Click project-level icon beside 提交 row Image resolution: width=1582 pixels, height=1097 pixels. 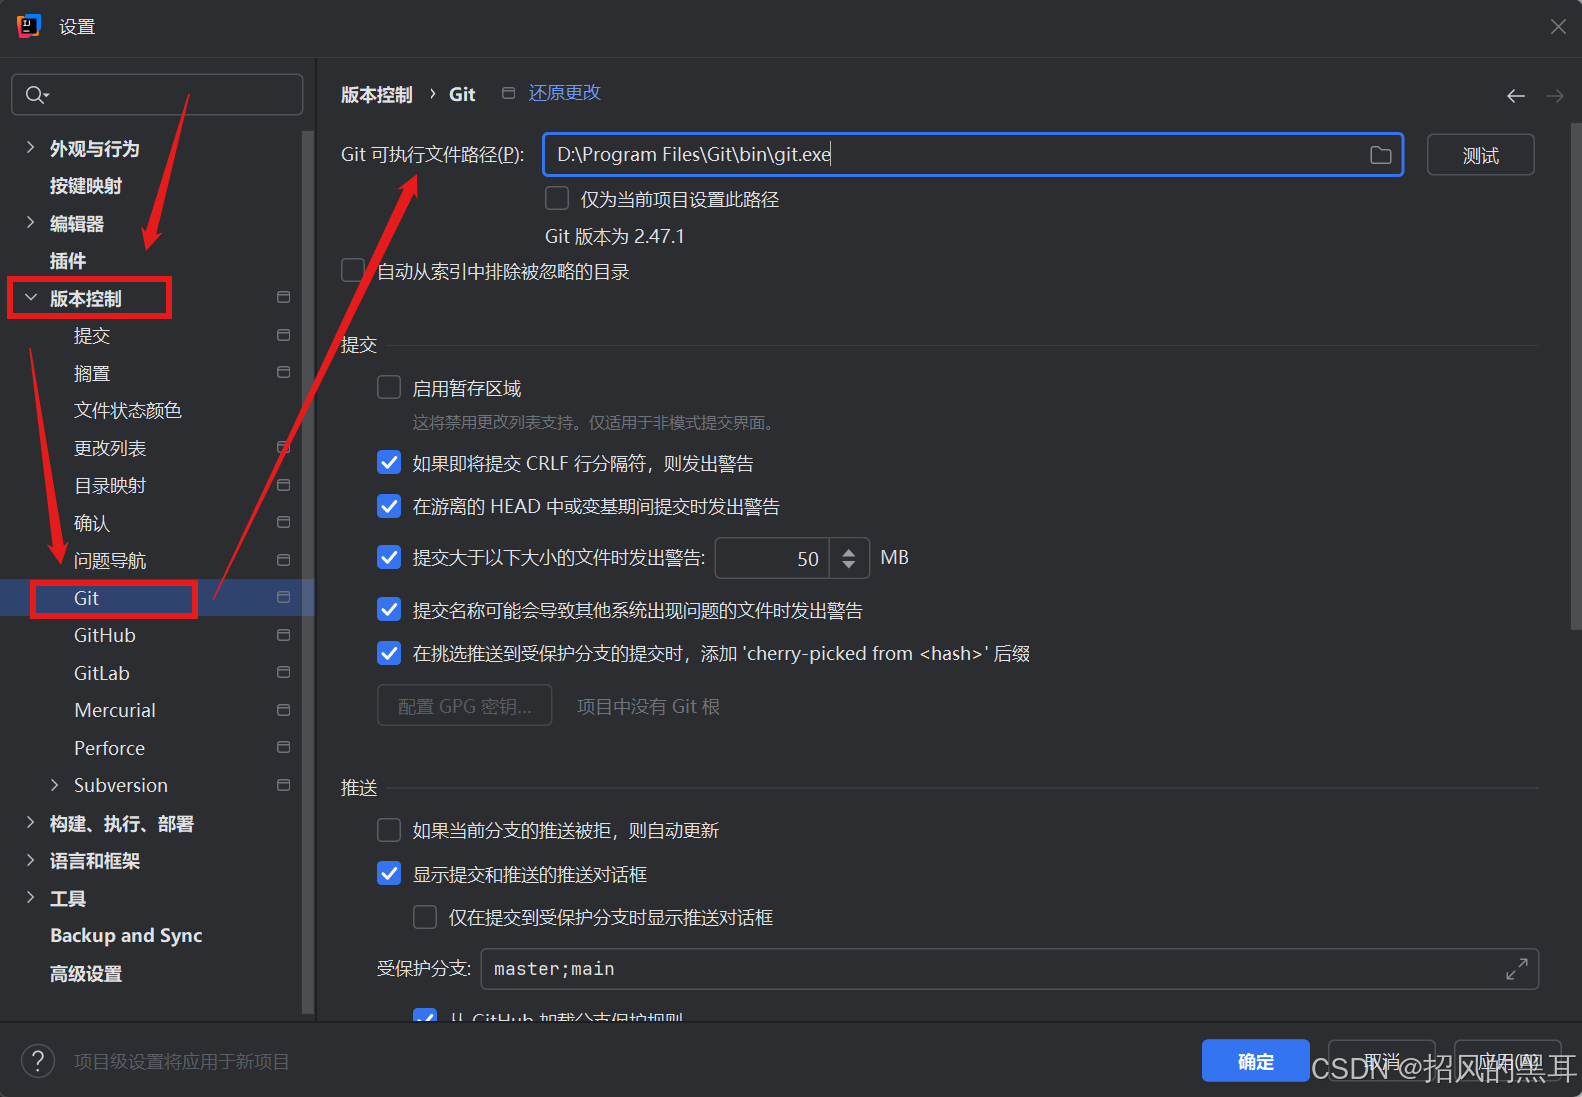click(283, 335)
